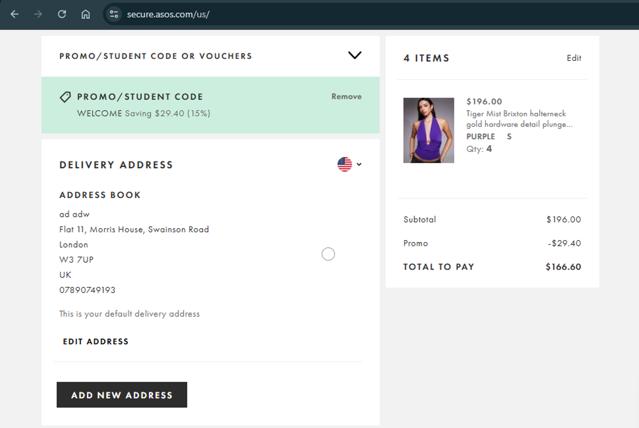Select the London address radio button

point(328,254)
